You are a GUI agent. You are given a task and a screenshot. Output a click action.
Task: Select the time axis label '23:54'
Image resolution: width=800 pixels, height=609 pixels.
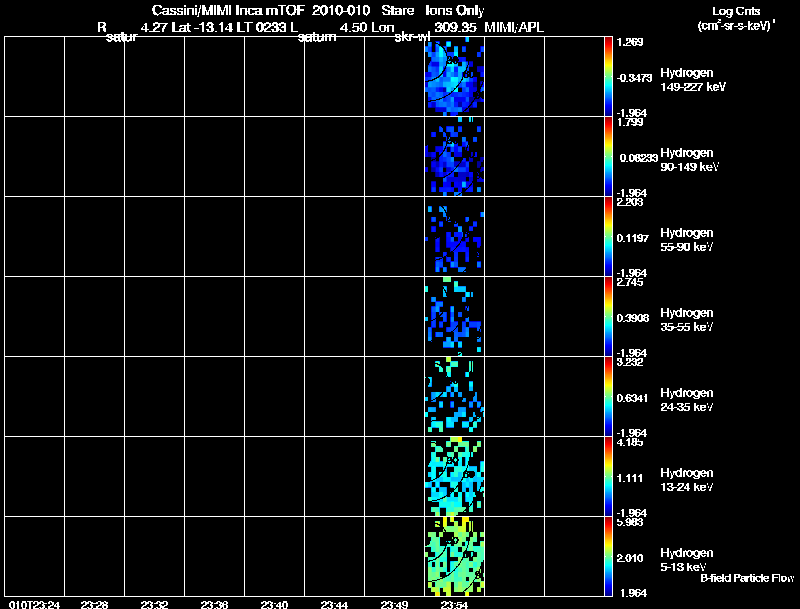coord(455,605)
